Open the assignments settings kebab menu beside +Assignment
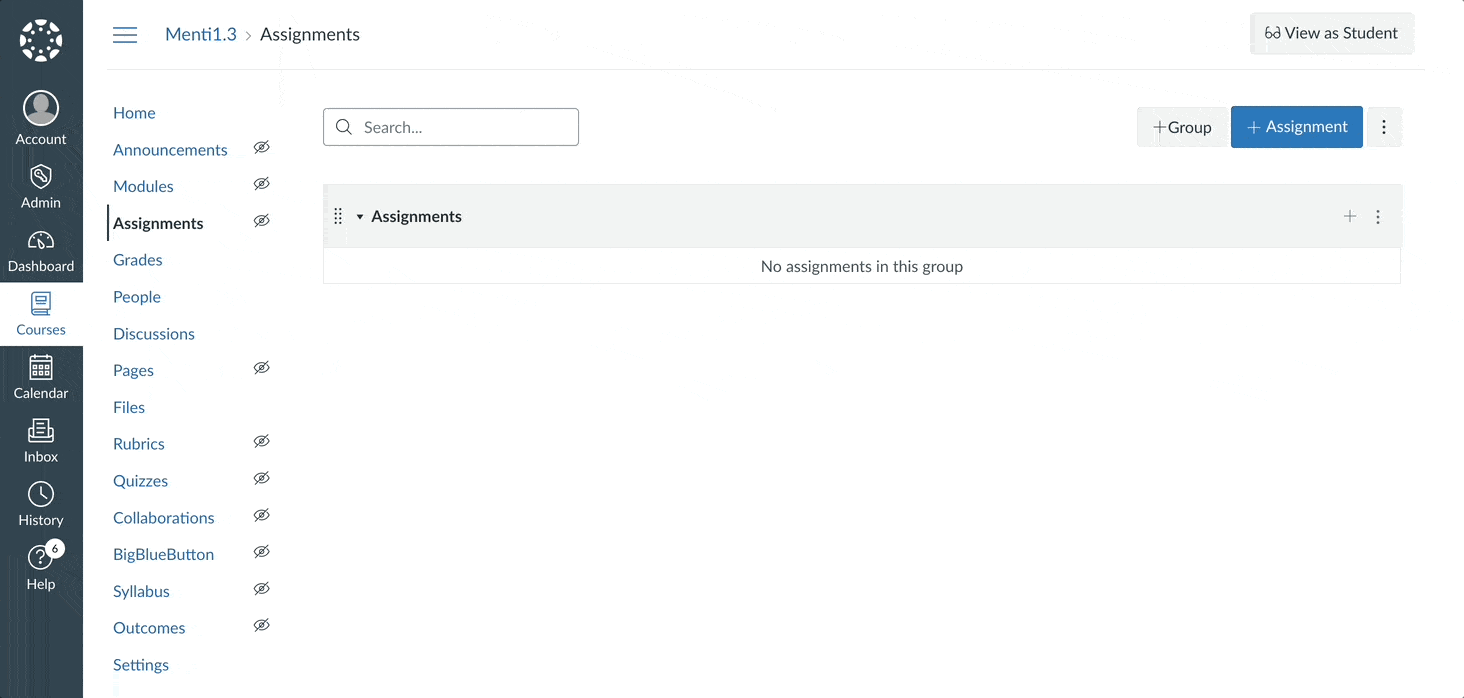 pos(1384,127)
